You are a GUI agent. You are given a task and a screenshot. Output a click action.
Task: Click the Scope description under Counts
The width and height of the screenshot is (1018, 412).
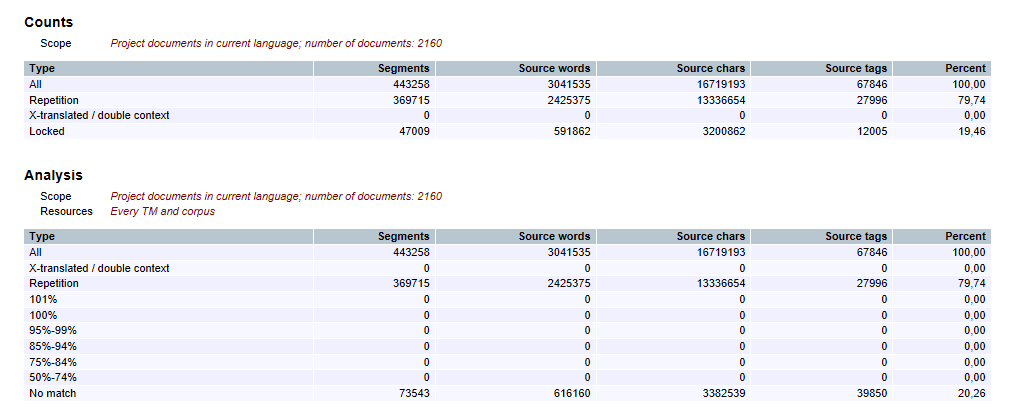pos(276,43)
